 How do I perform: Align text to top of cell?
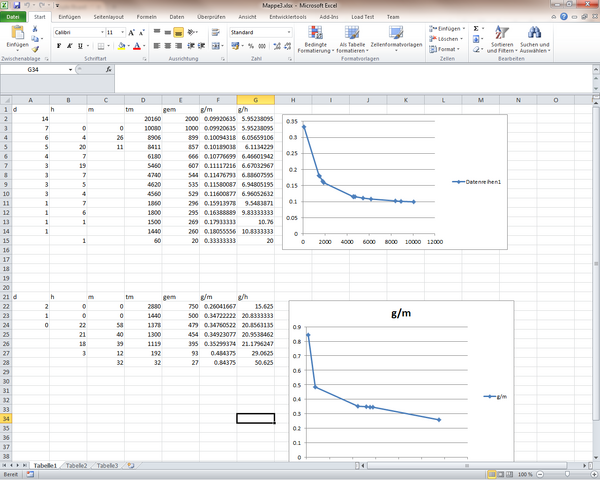157,32
